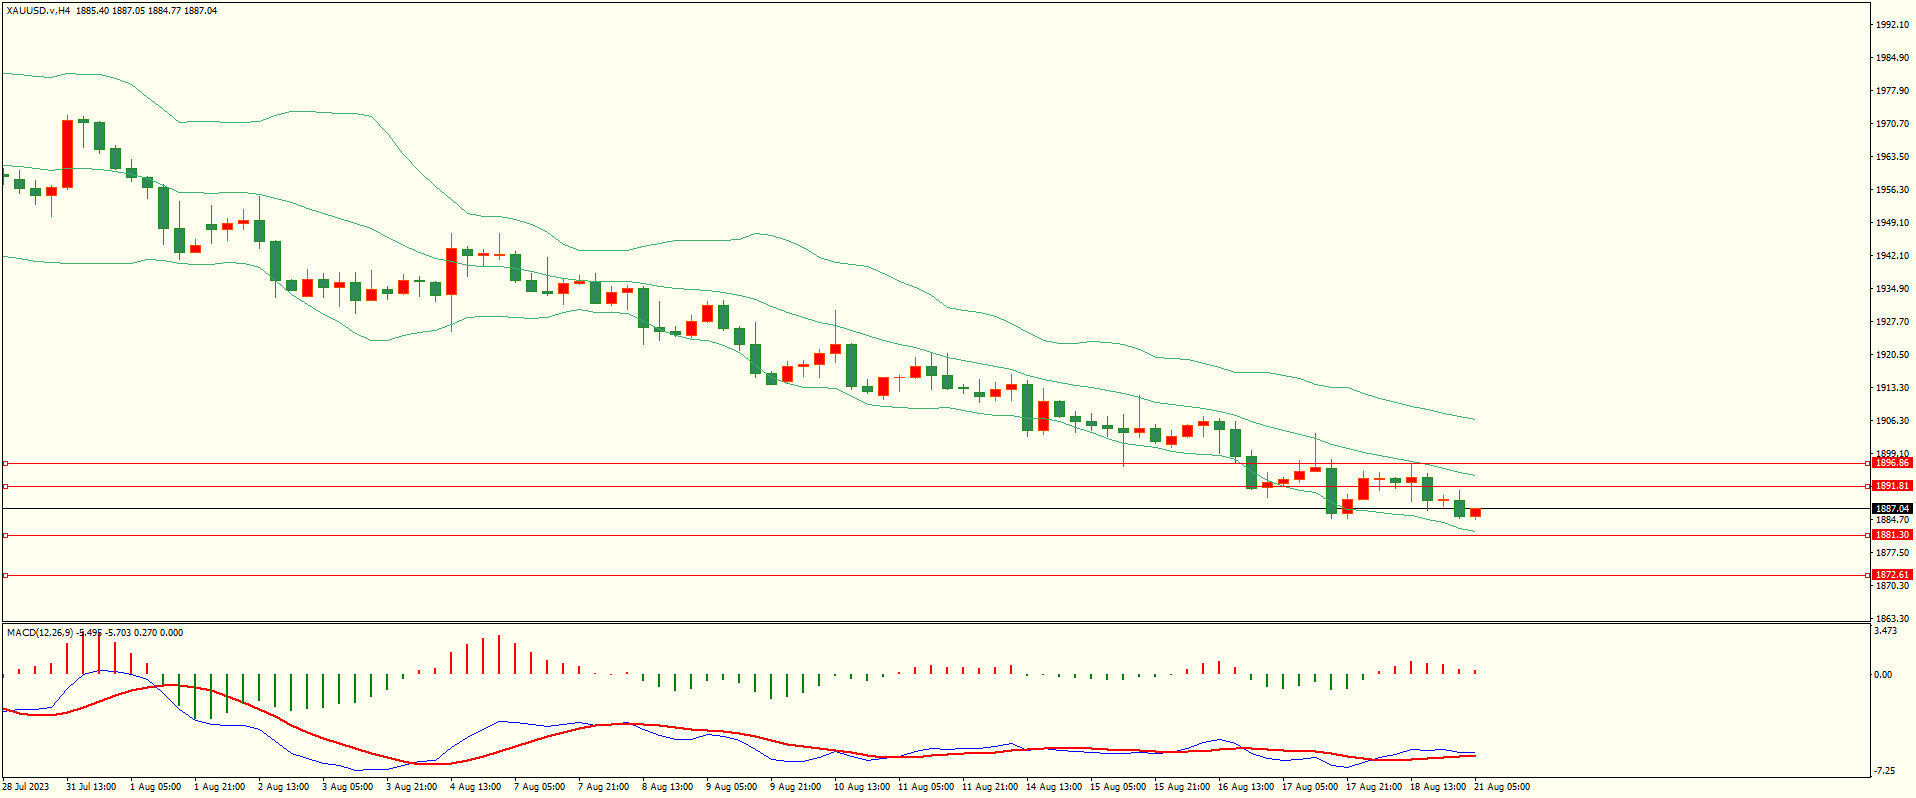This screenshot has width=1916, height=798.
Task: Click the 8 Aug 13:00 time label
Action: tap(667, 787)
